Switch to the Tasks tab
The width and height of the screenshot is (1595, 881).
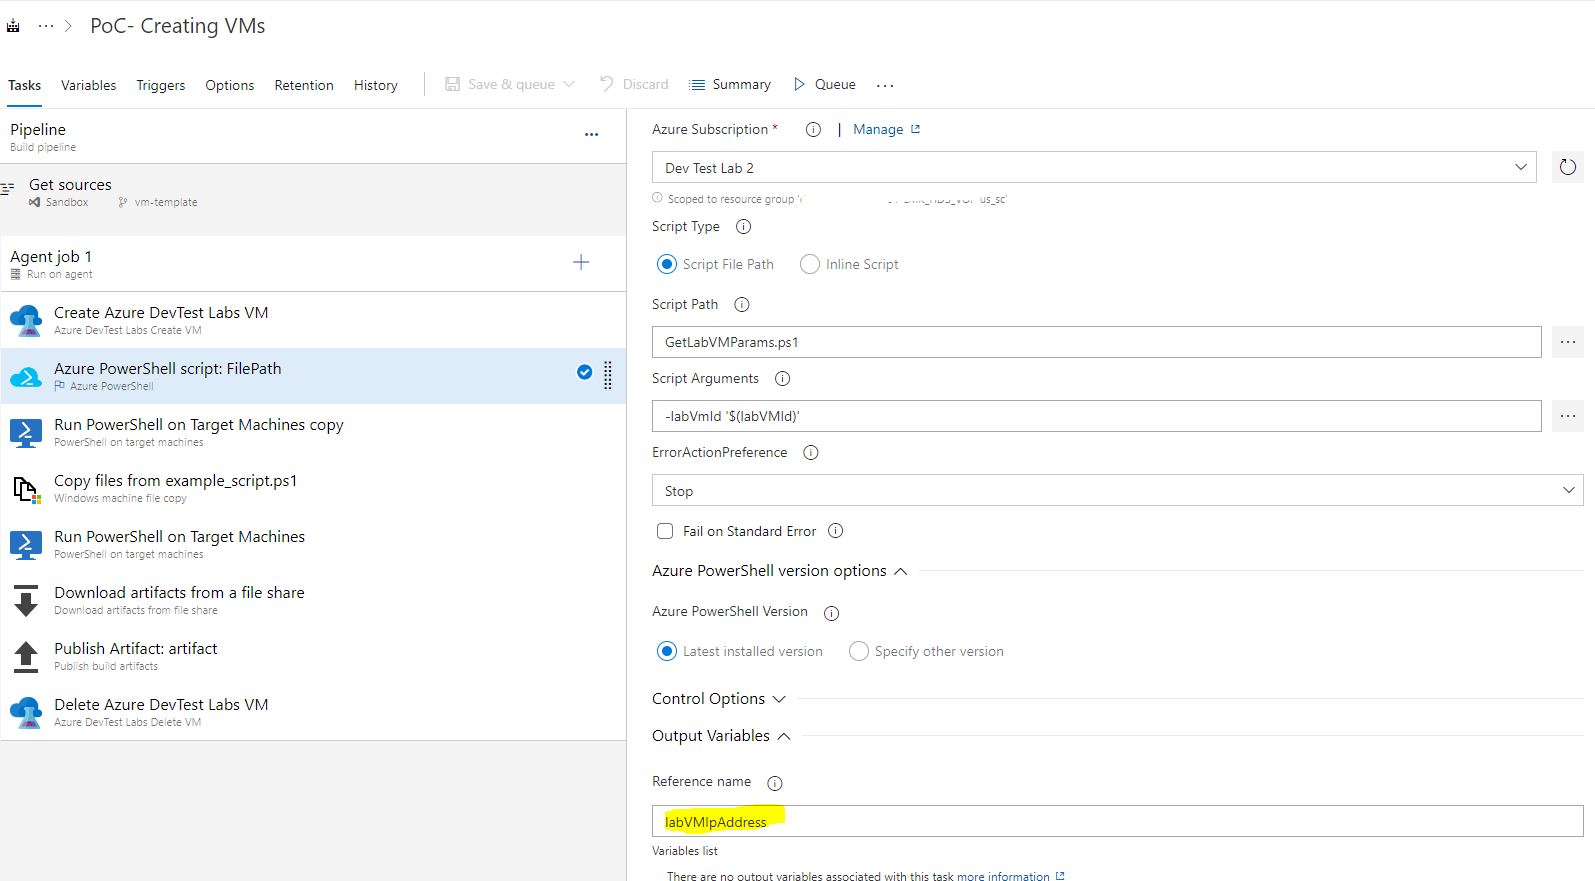click(x=25, y=85)
